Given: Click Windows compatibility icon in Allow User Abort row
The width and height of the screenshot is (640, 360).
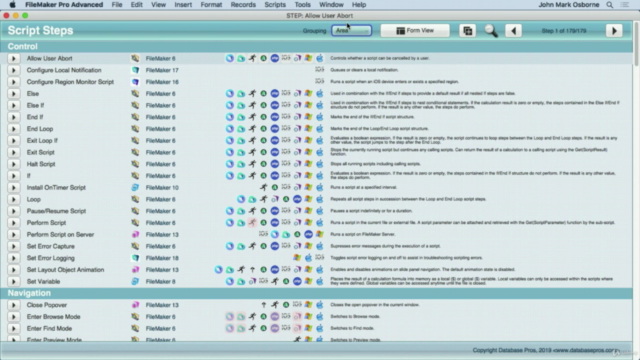Looking at the screenshot, I should tap(309, 58).
